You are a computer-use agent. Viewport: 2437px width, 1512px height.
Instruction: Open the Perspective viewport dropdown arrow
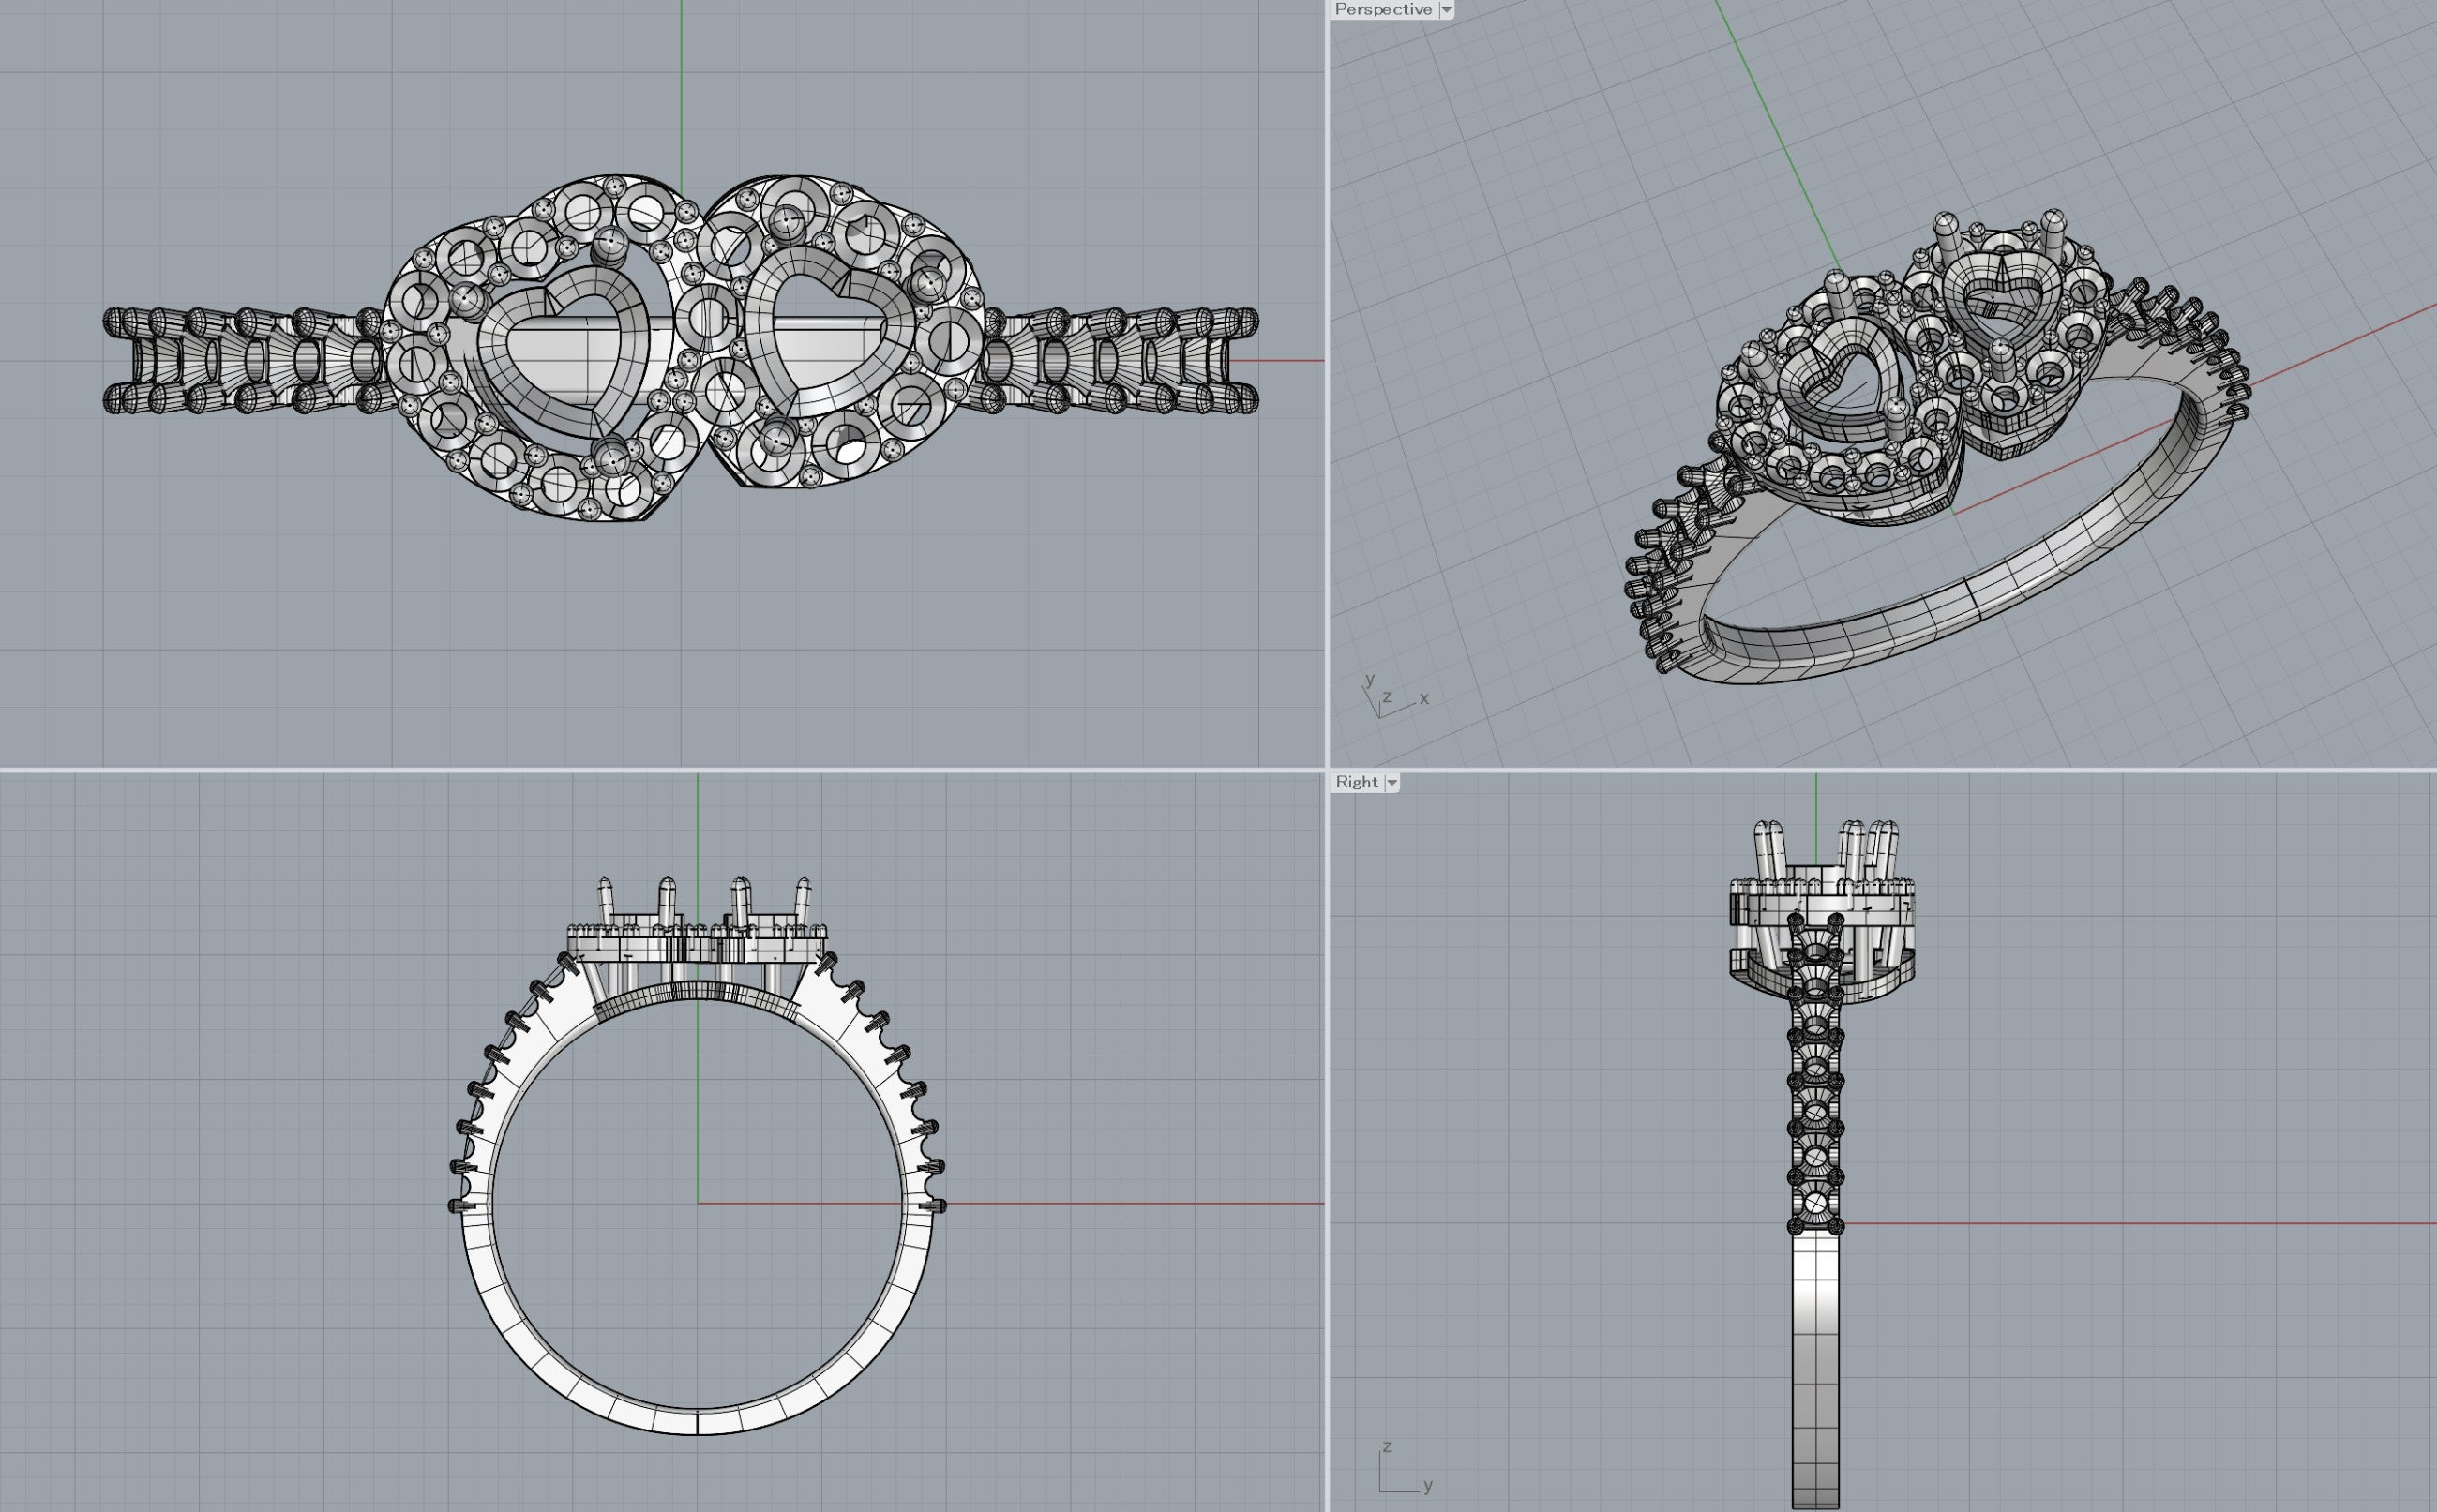[1446, 10]
